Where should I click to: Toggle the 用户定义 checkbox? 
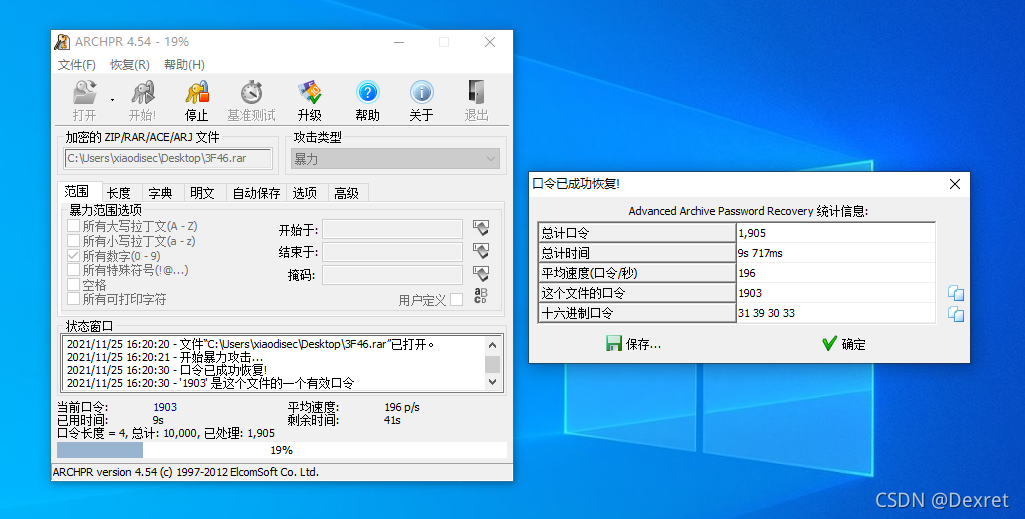(x=457, y=299)
